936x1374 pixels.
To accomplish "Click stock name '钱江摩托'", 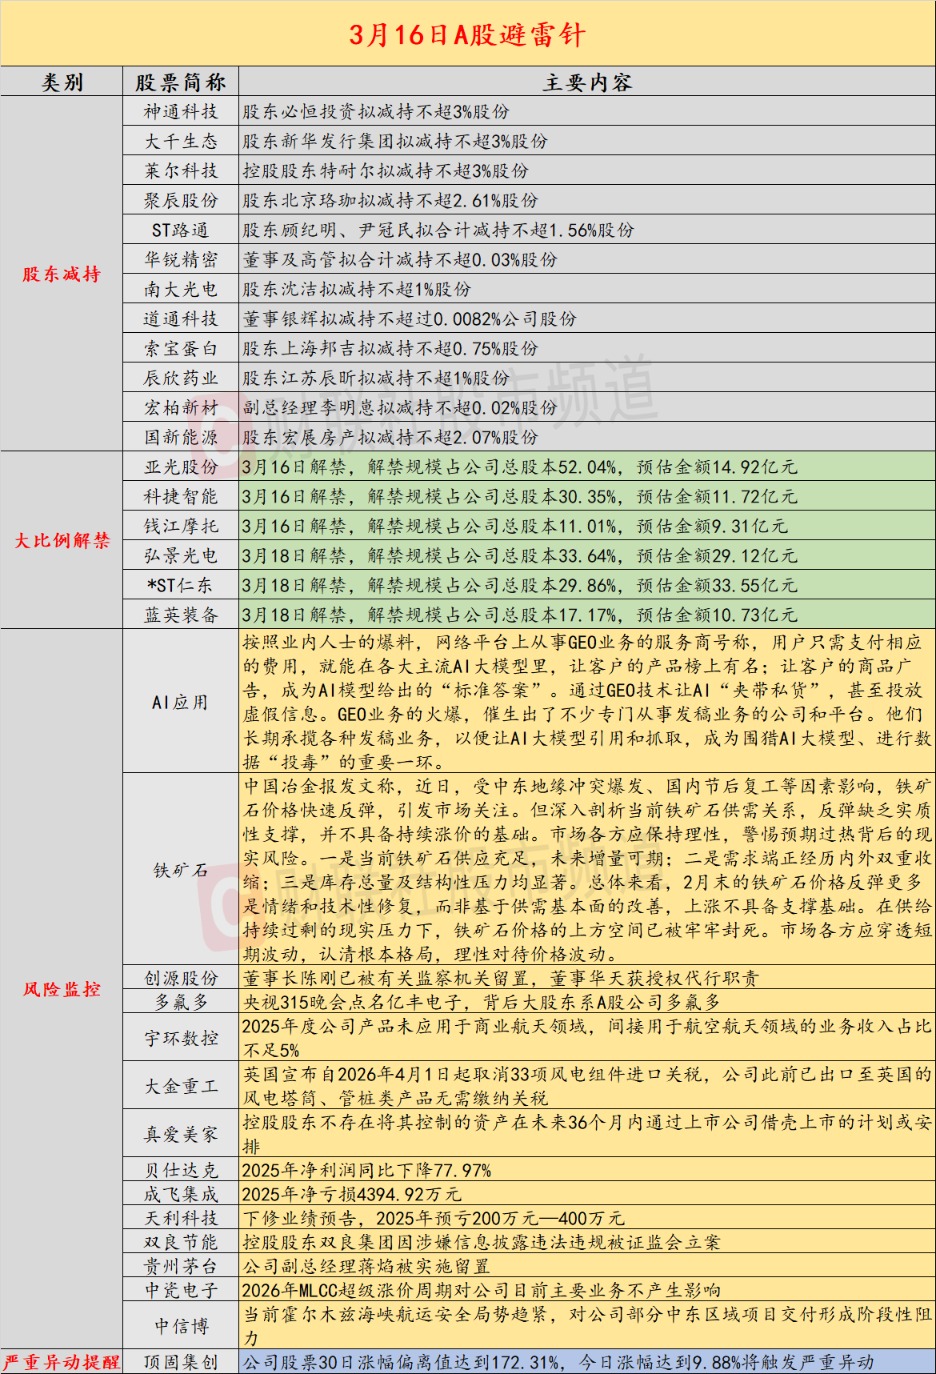I will pos(180,525).
